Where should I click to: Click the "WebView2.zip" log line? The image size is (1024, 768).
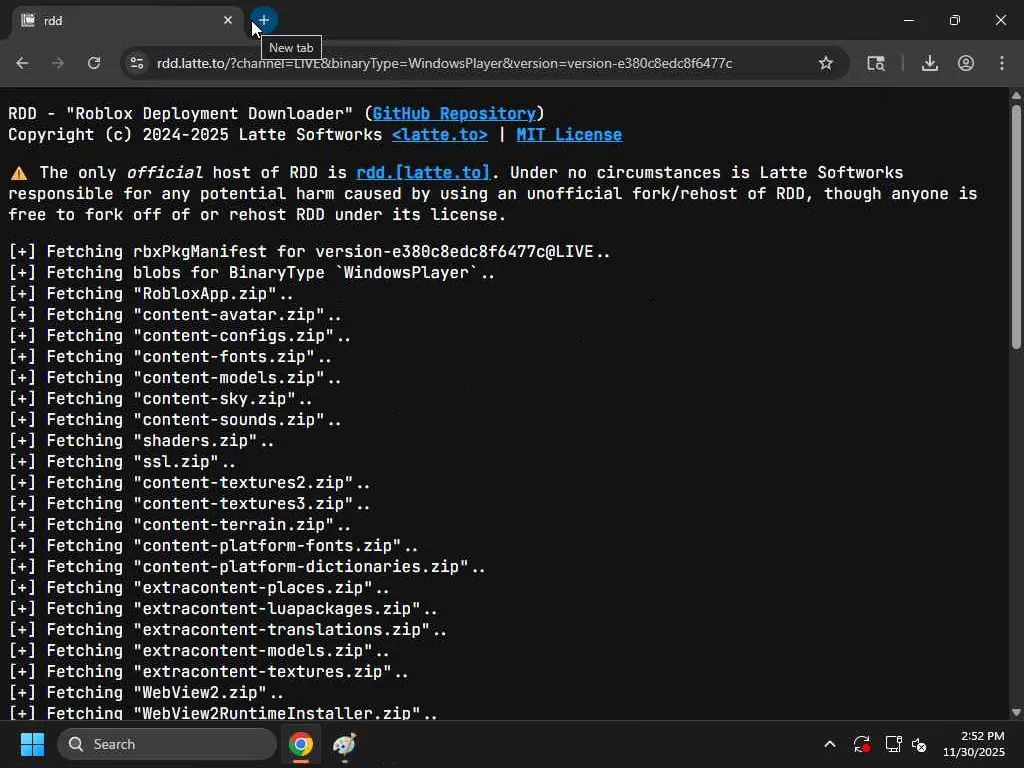tap(146, 692)
